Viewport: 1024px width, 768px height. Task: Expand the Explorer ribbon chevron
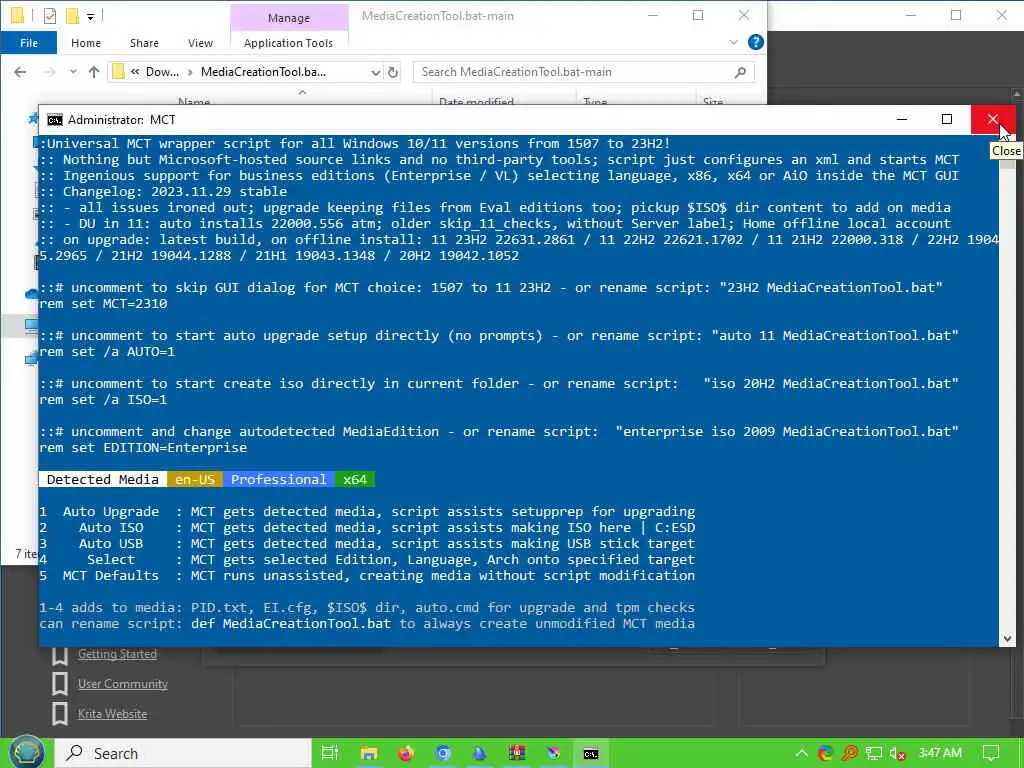tap(733, 42)
